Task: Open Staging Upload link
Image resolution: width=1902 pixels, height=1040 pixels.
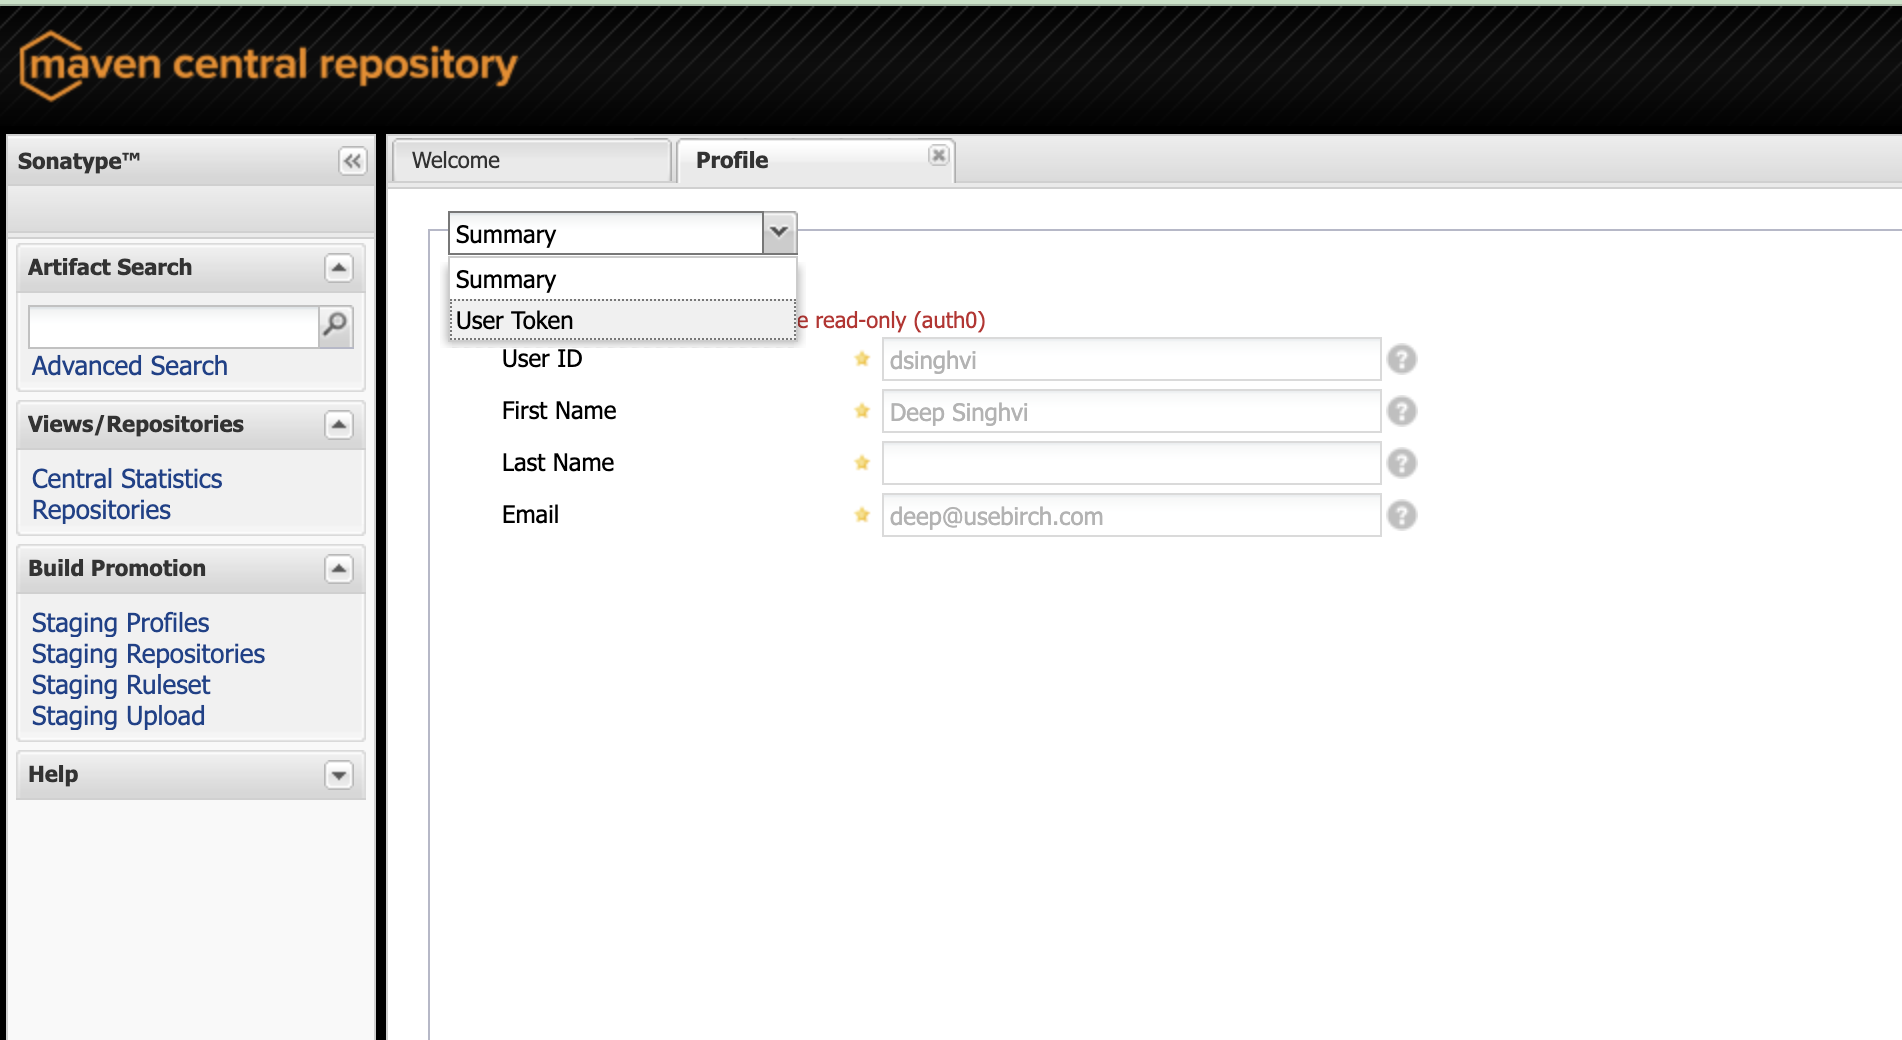Action: (x=118, y=716)
